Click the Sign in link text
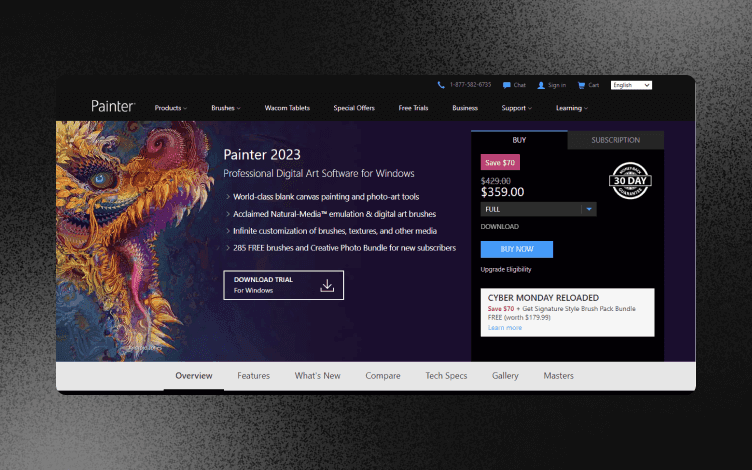752x470 pixels. 557,85
